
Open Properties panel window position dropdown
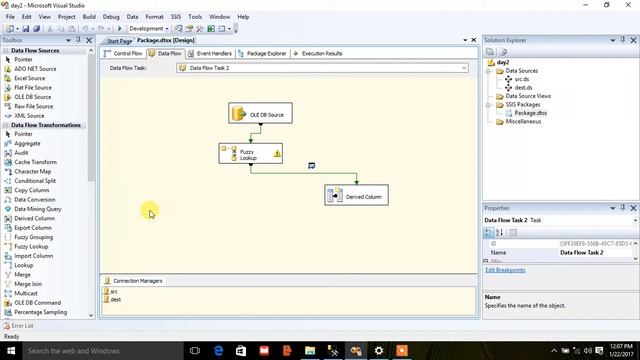613,208
